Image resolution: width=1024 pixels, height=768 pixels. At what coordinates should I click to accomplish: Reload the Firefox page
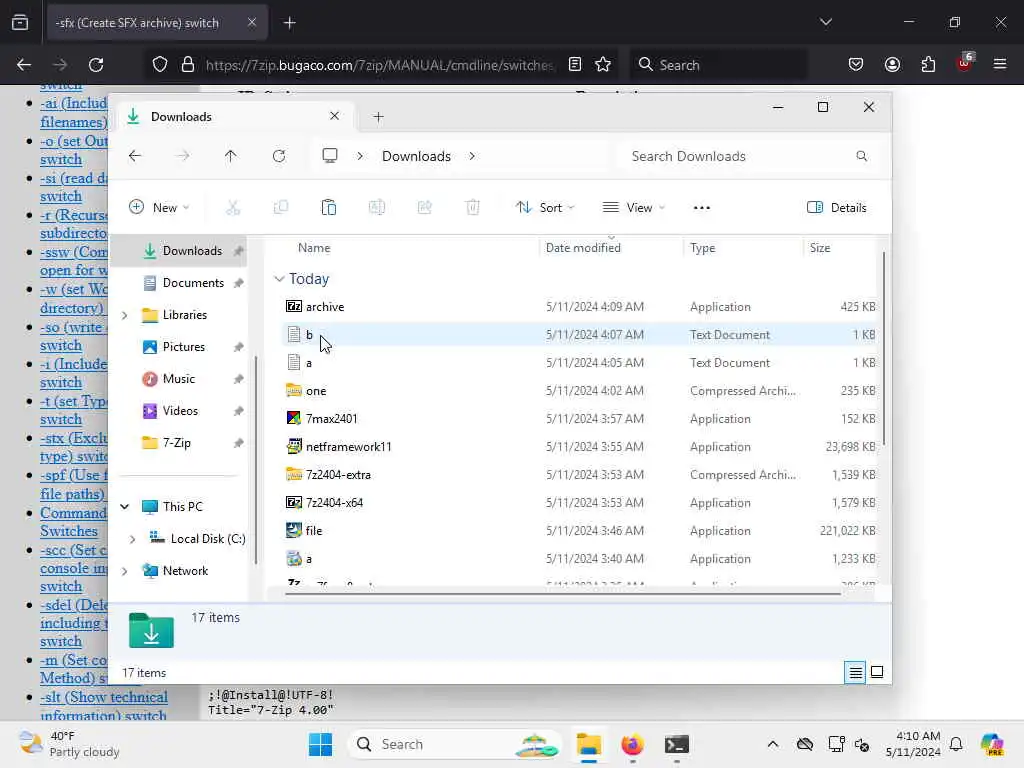[96, 65]
